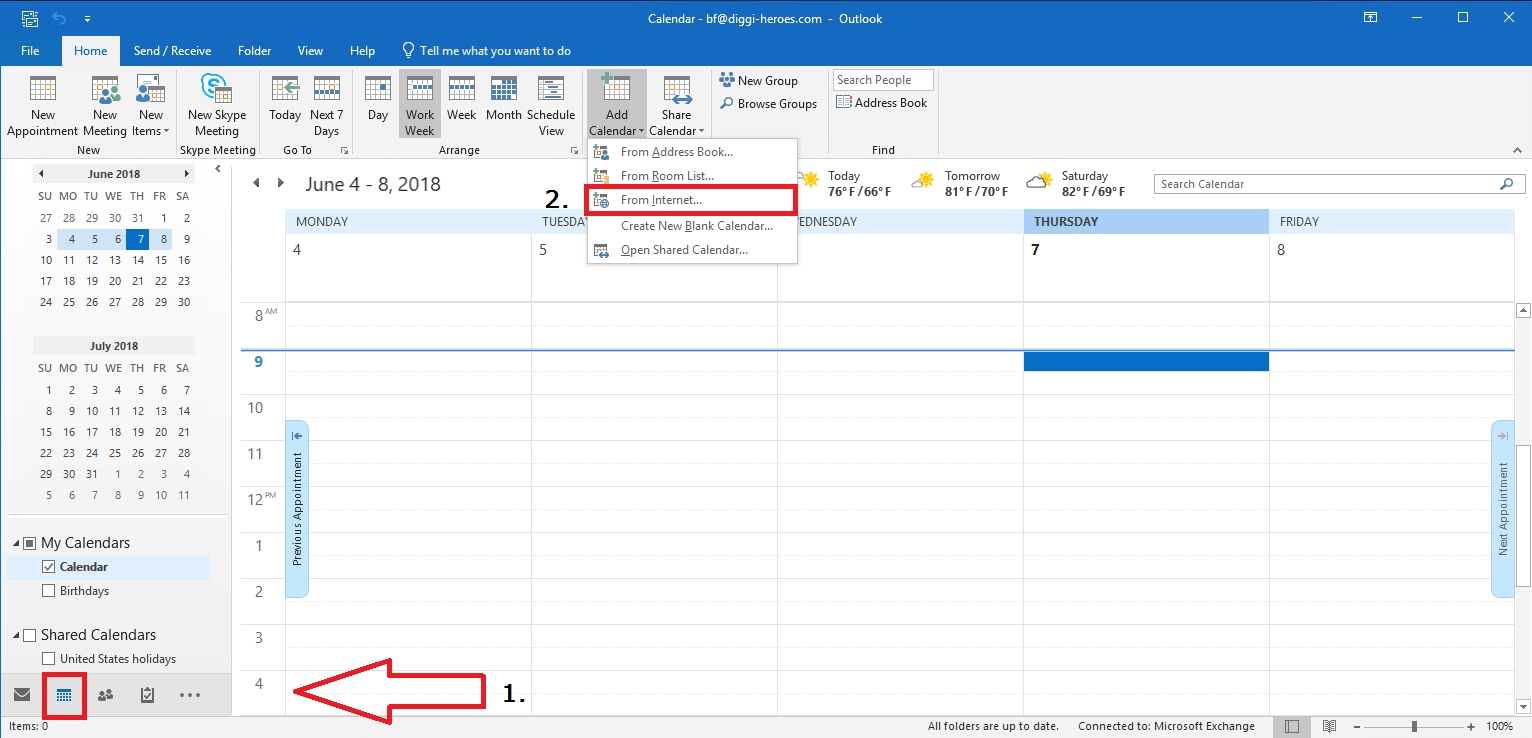Select Work Week view
This screenshot has height=738, width=1532.
pos(420,106)
